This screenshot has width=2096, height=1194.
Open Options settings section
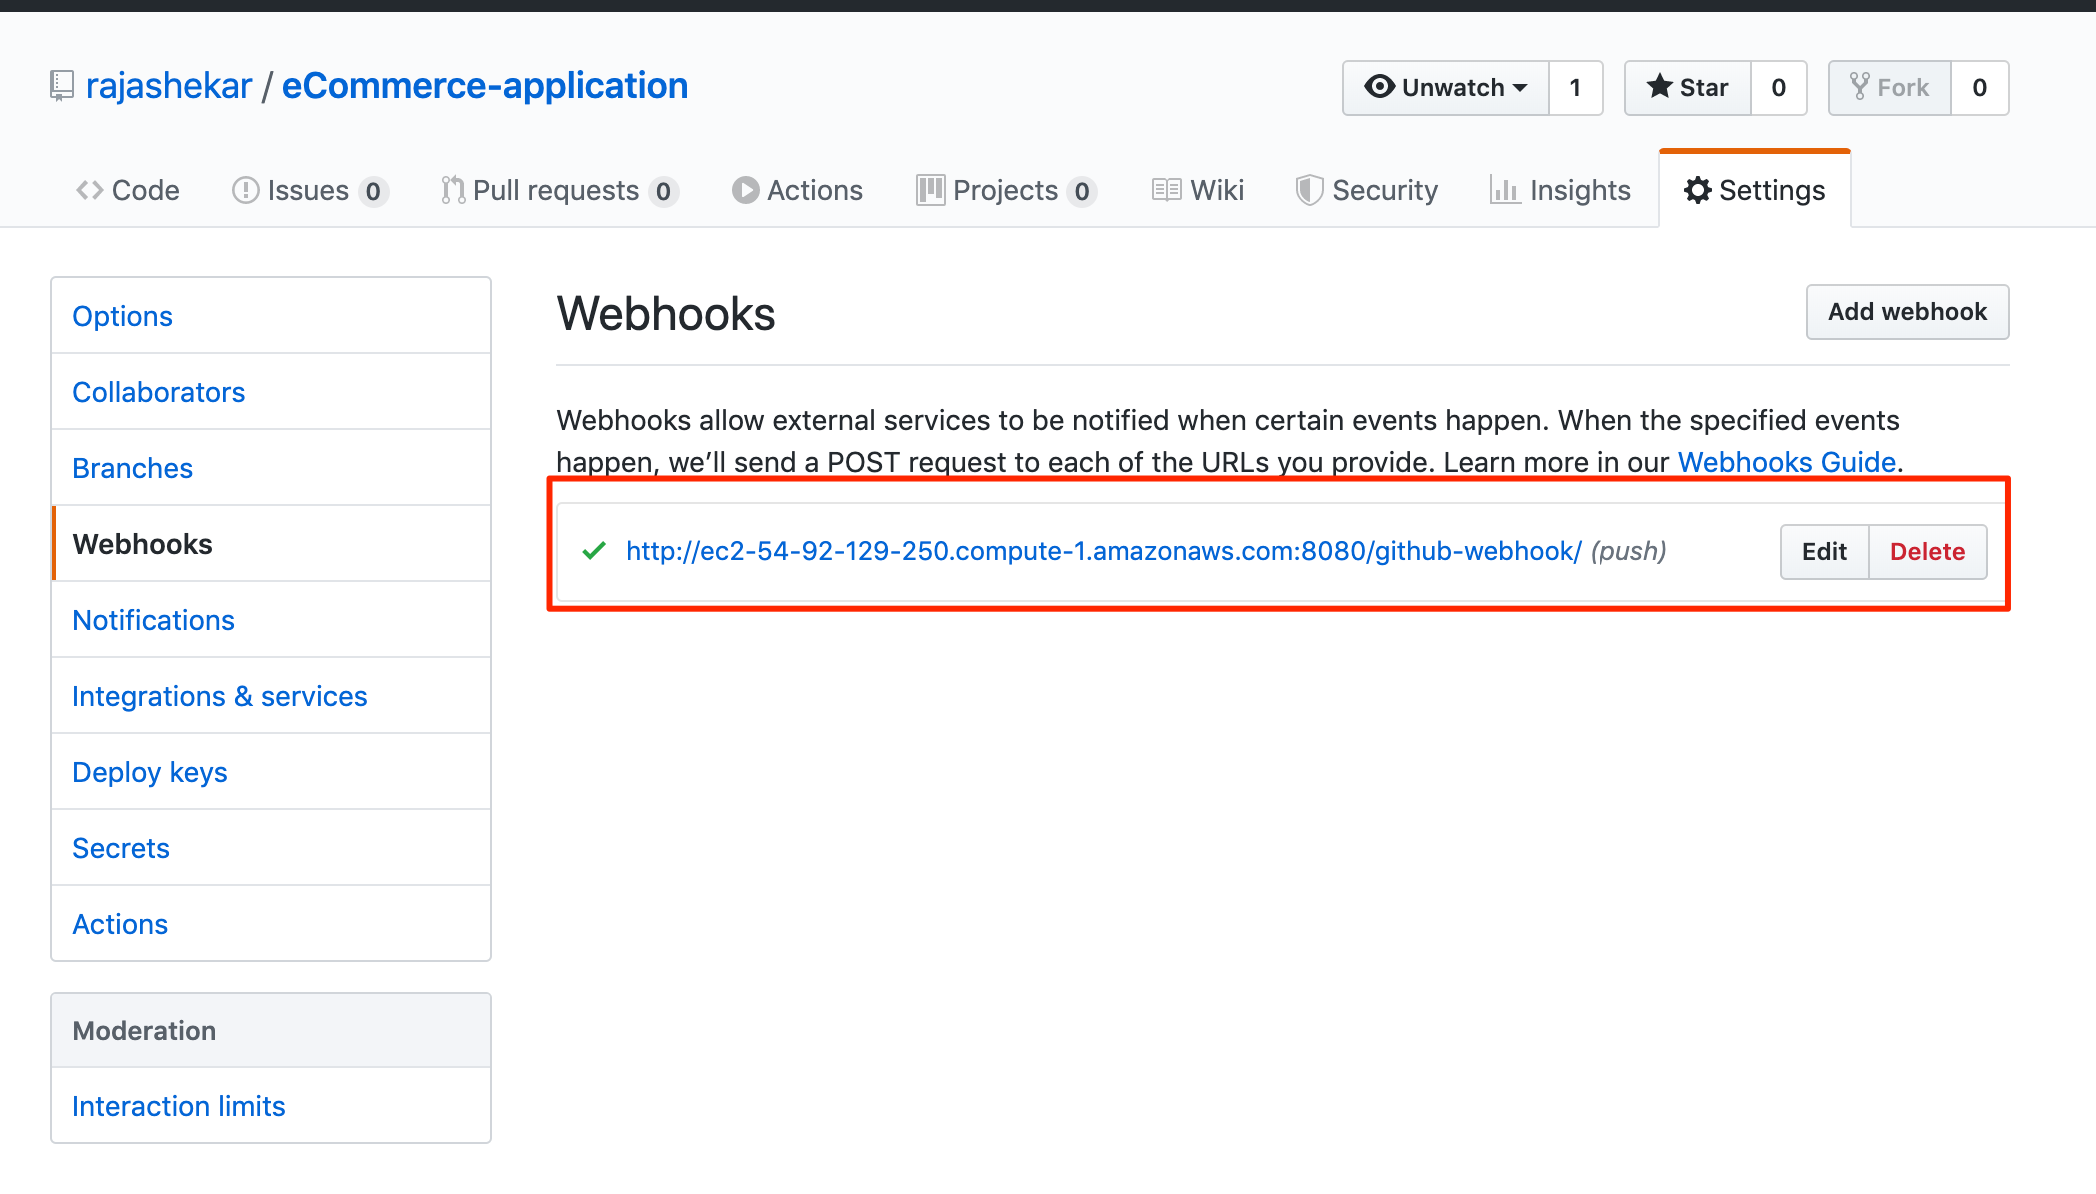[121, 315]
